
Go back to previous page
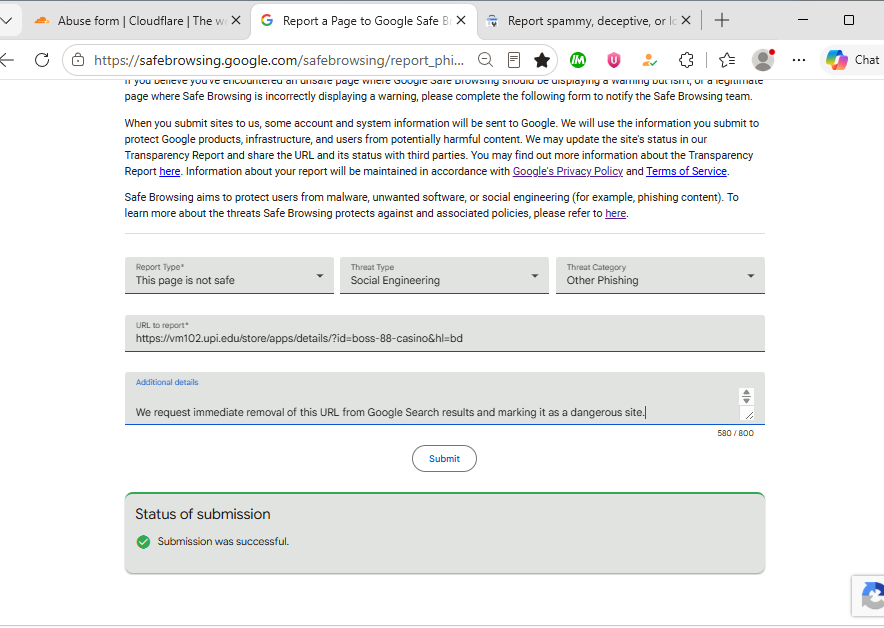point(7,60)
